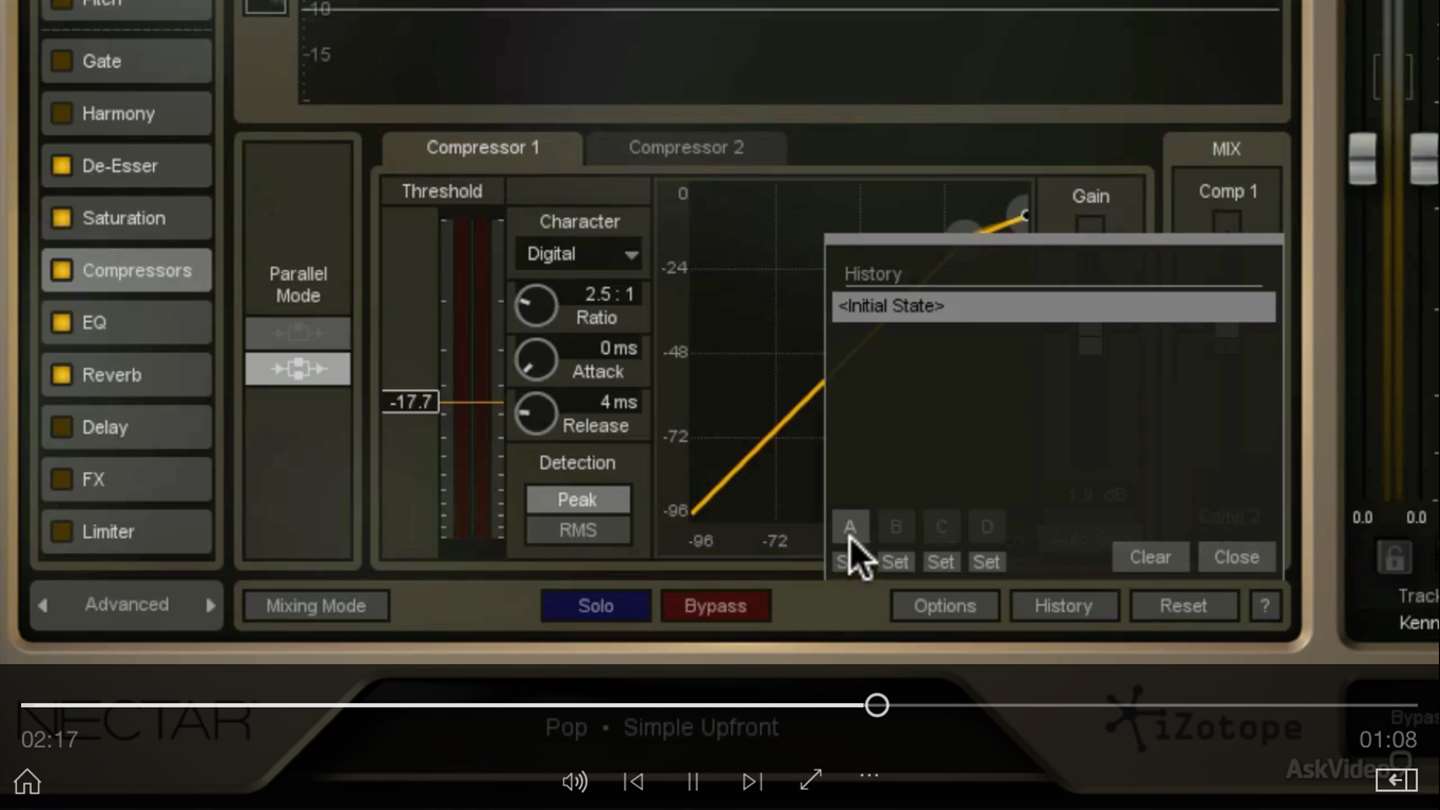This screenshot has width=1440, height=810.
Task: Click the left arrow beside Advanced
Action: [x=43, y=605]
